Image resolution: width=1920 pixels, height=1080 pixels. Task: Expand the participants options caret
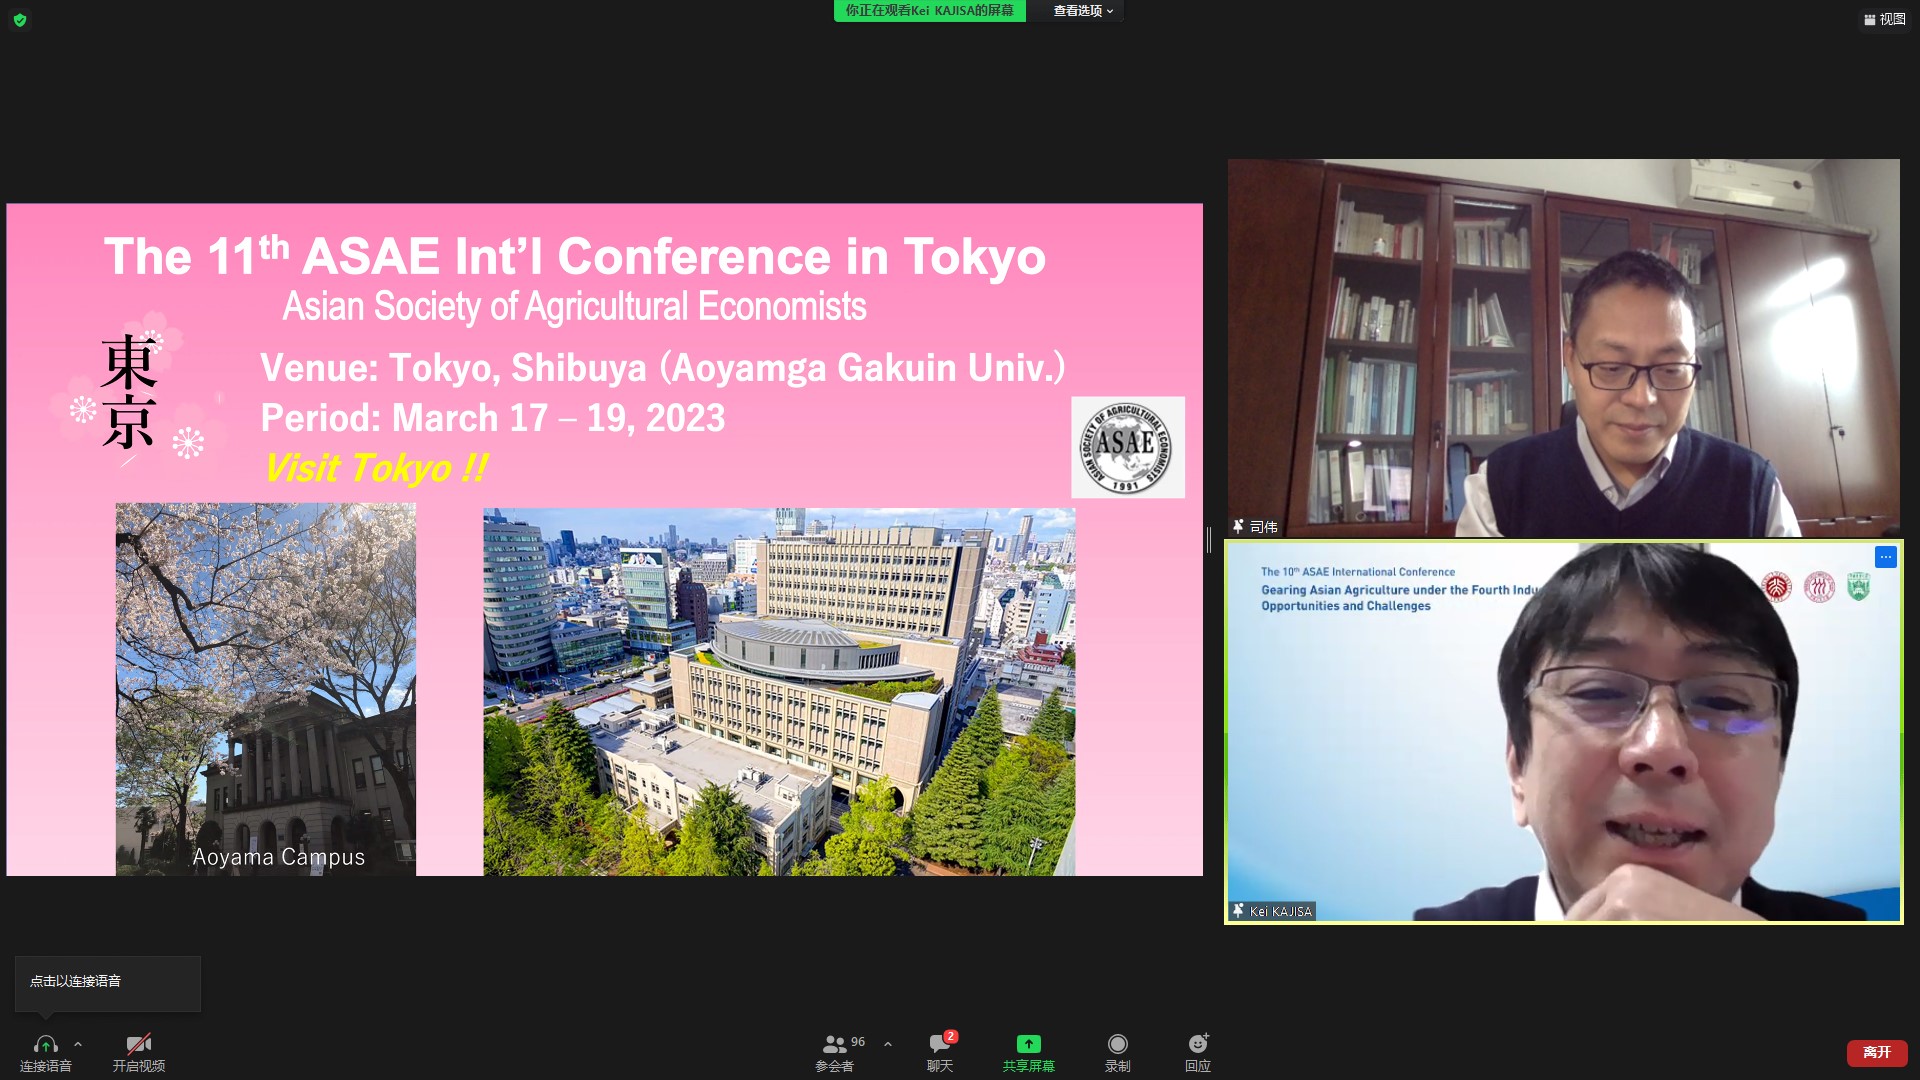[x=888, y=1044]
